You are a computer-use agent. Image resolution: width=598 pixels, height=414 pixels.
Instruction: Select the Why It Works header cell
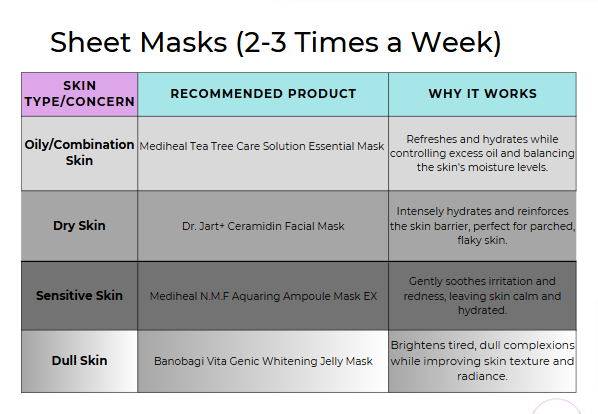482,94
